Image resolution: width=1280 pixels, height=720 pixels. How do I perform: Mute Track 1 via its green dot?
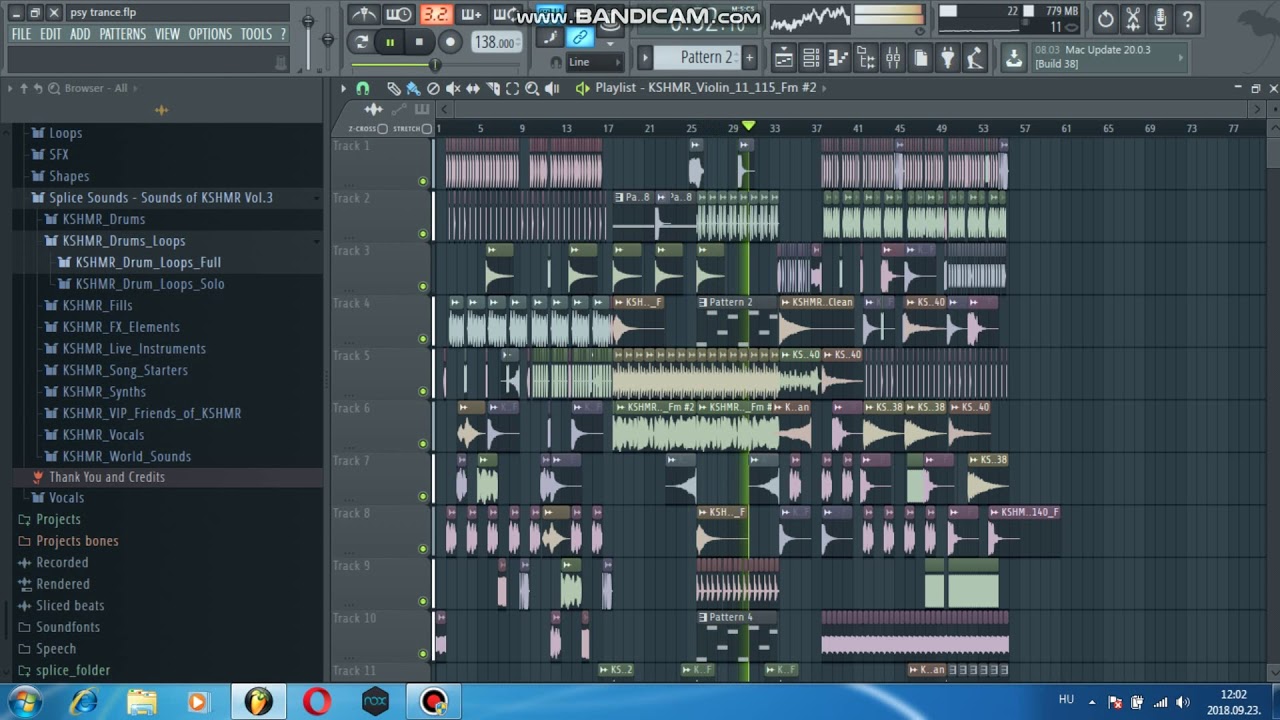coord(423,181)
